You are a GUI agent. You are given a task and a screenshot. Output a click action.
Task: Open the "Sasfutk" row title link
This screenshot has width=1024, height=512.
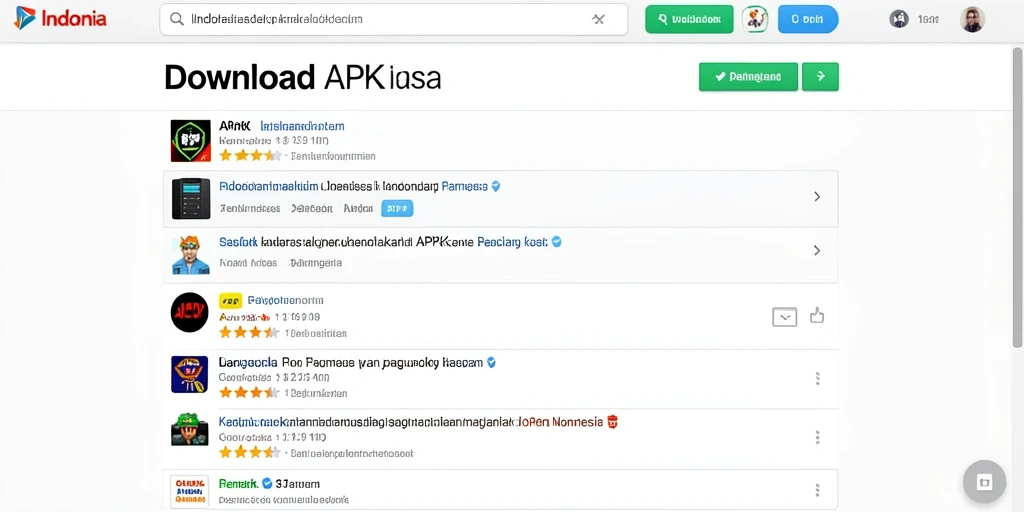click(x=383, y=242)
